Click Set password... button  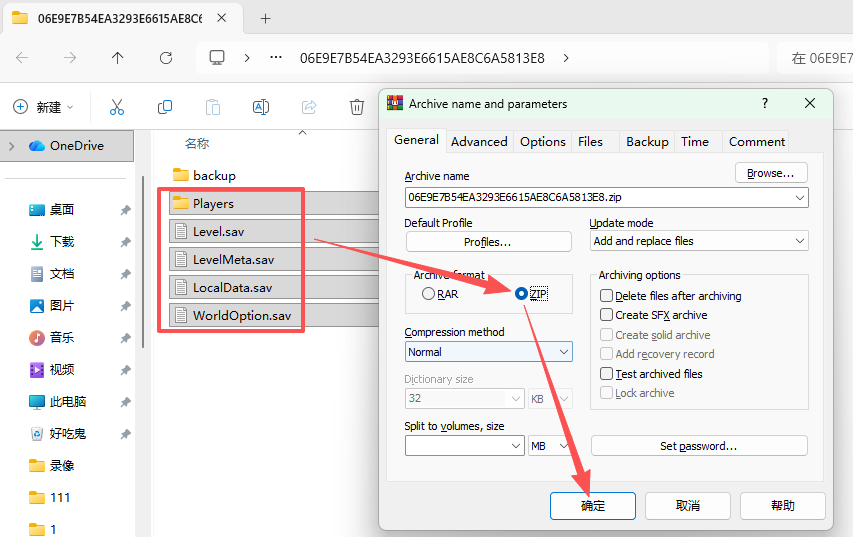pos(699,446)
